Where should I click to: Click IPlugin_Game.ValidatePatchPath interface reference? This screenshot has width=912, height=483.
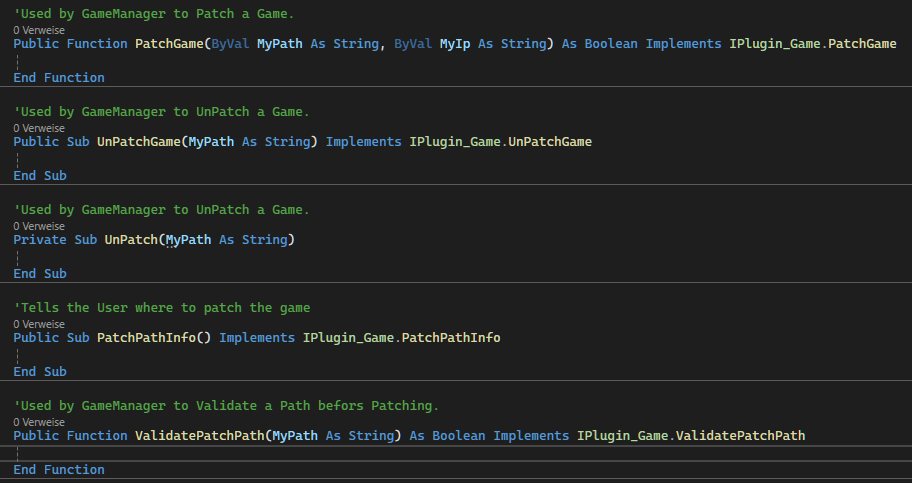[x=691, y=435]
